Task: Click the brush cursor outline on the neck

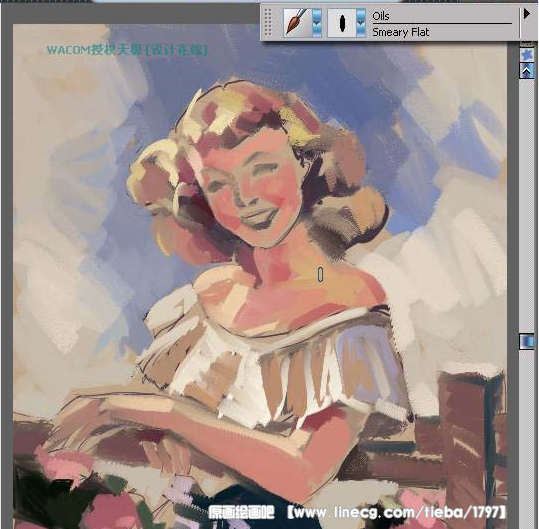Action: (320, 274)
